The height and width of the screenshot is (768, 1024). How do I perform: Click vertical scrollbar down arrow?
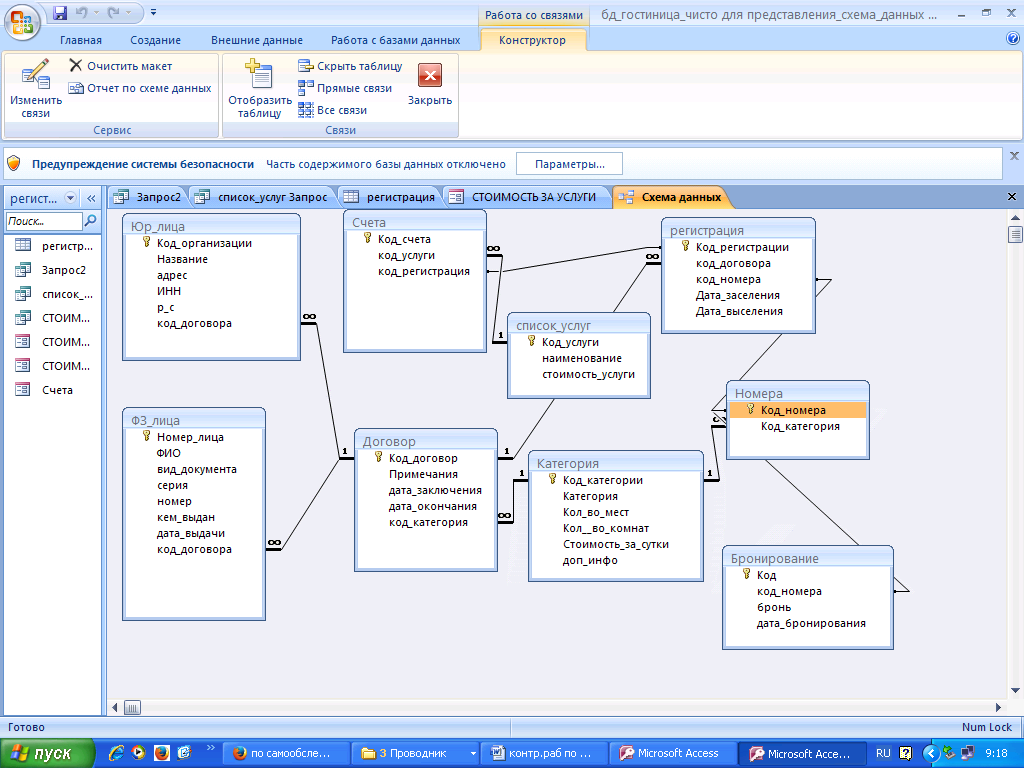point(1015,690)
